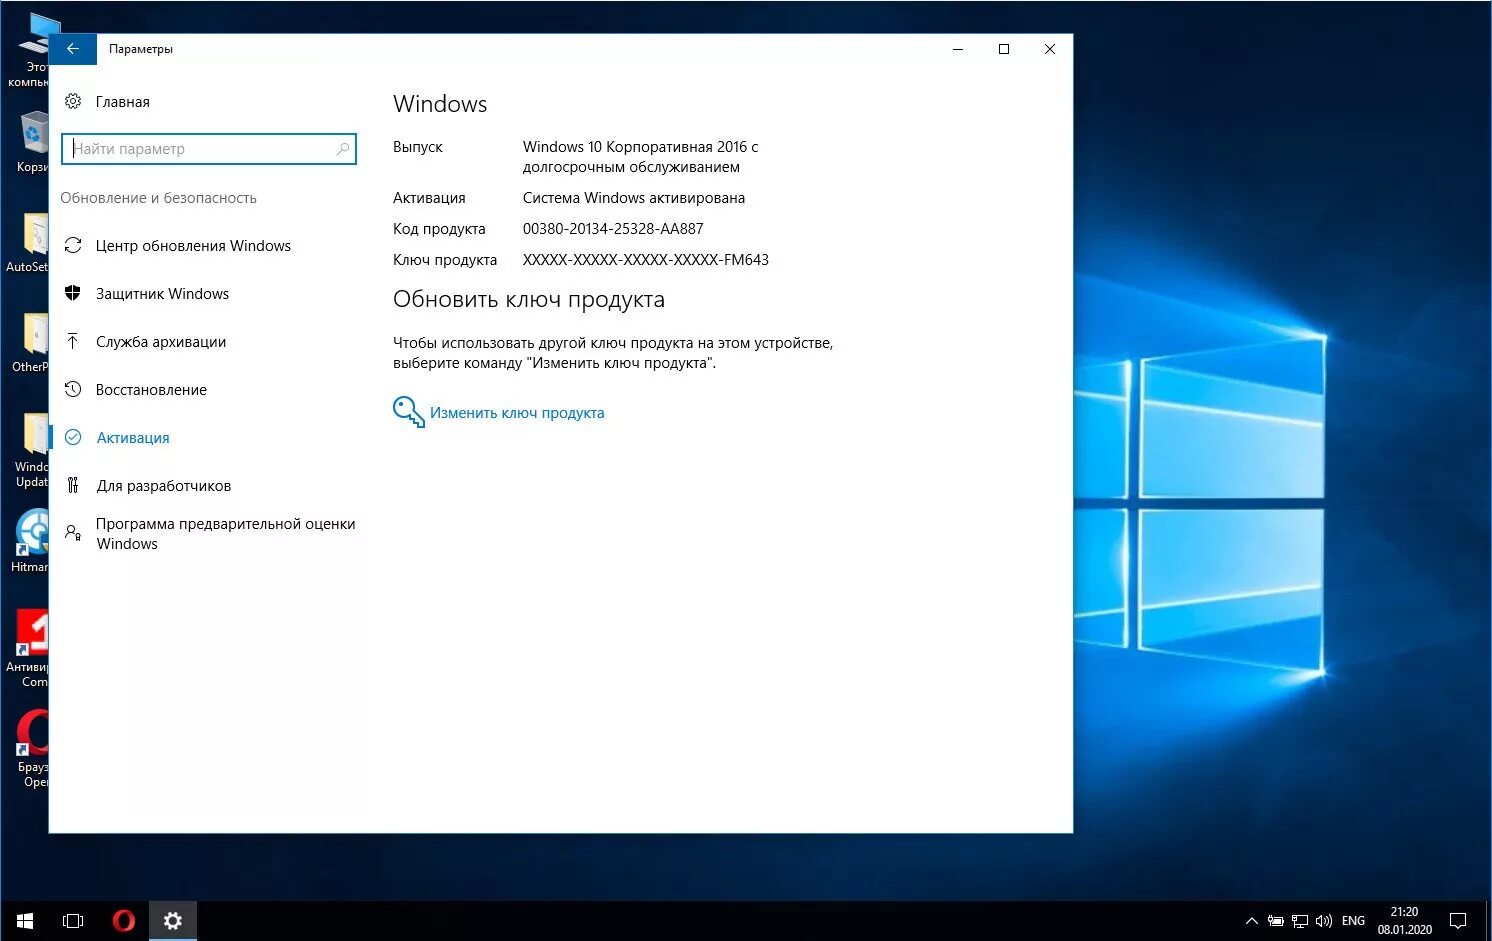Select the Для разработчиков tools icon
This screenshot has height=941, width=1492.
click(x=73, y=485)
